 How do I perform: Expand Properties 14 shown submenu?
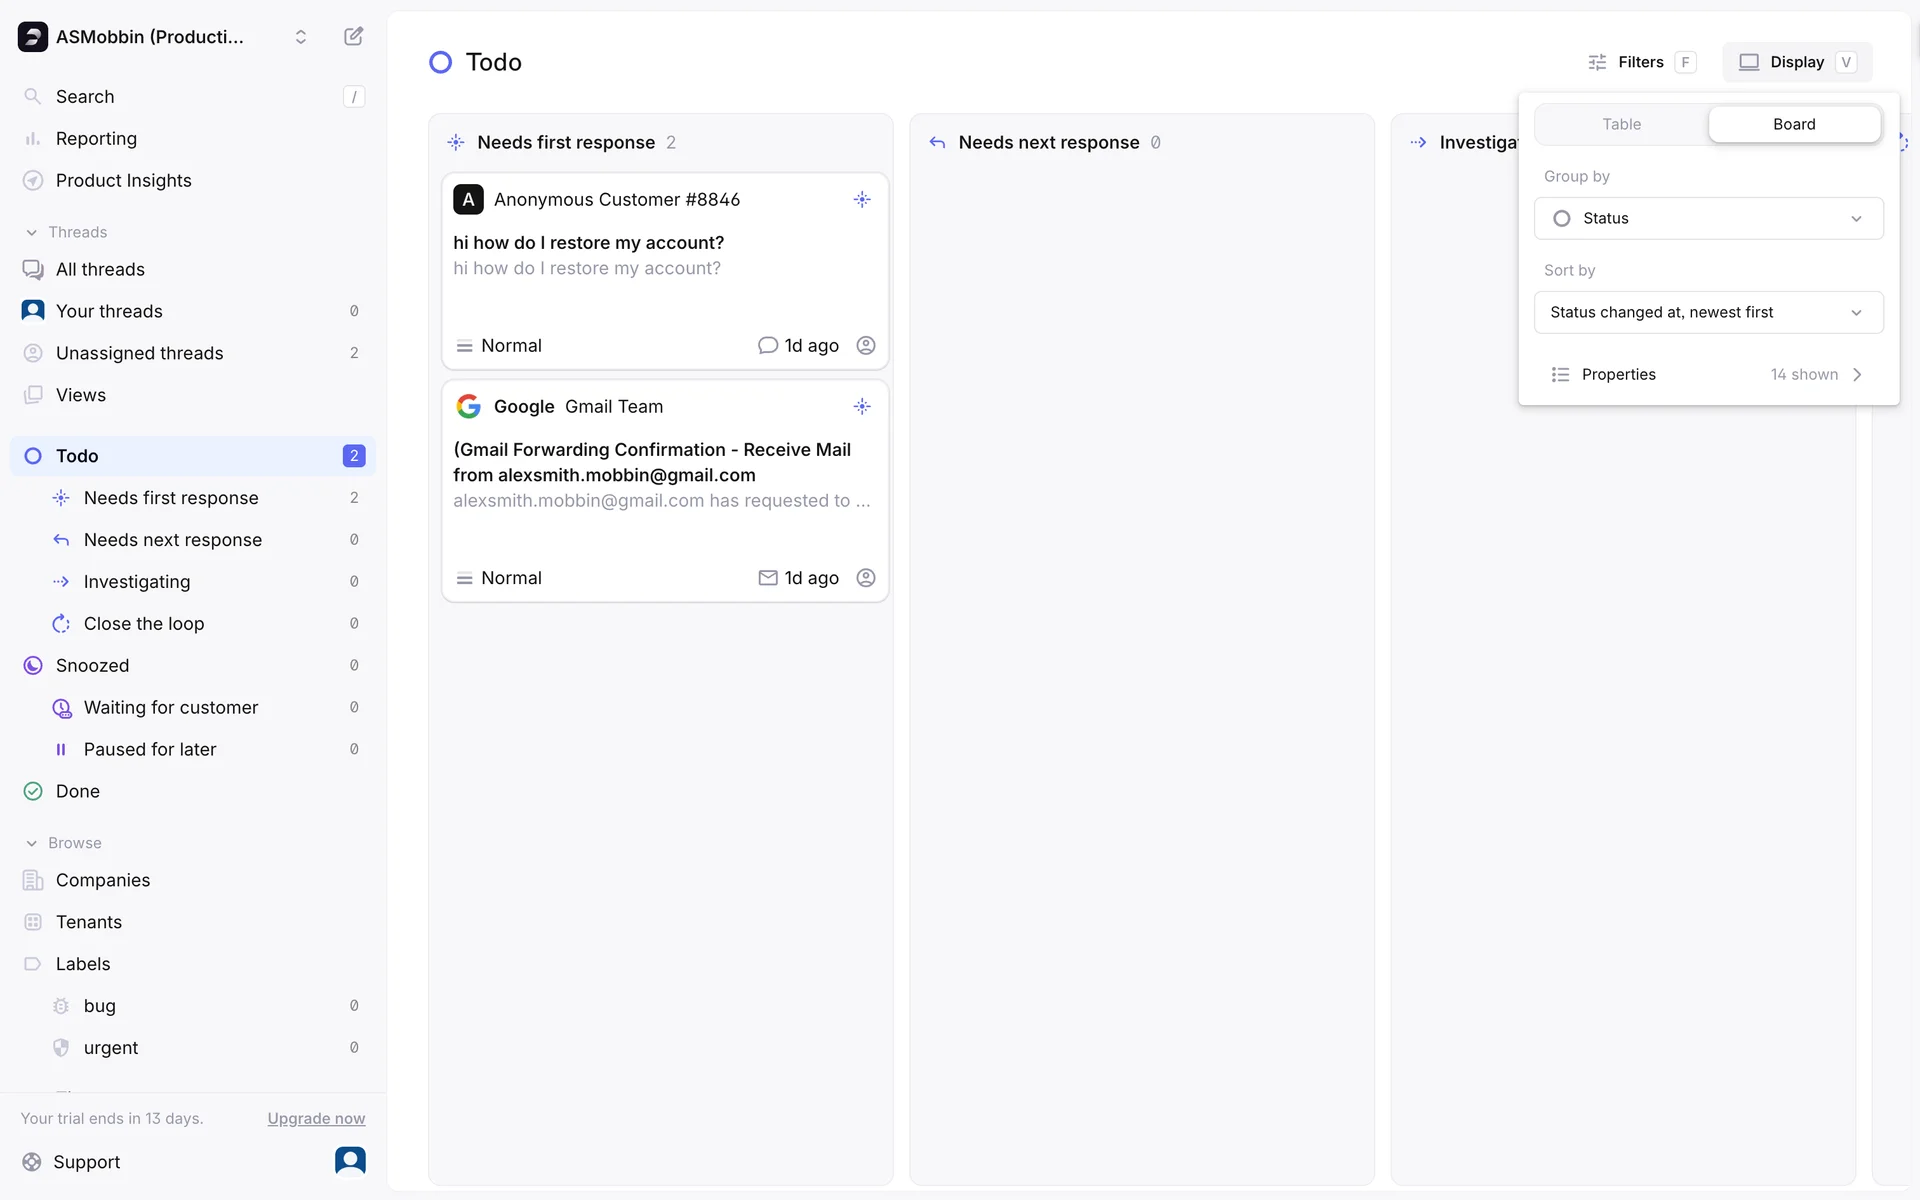[x=1708, y=375]
